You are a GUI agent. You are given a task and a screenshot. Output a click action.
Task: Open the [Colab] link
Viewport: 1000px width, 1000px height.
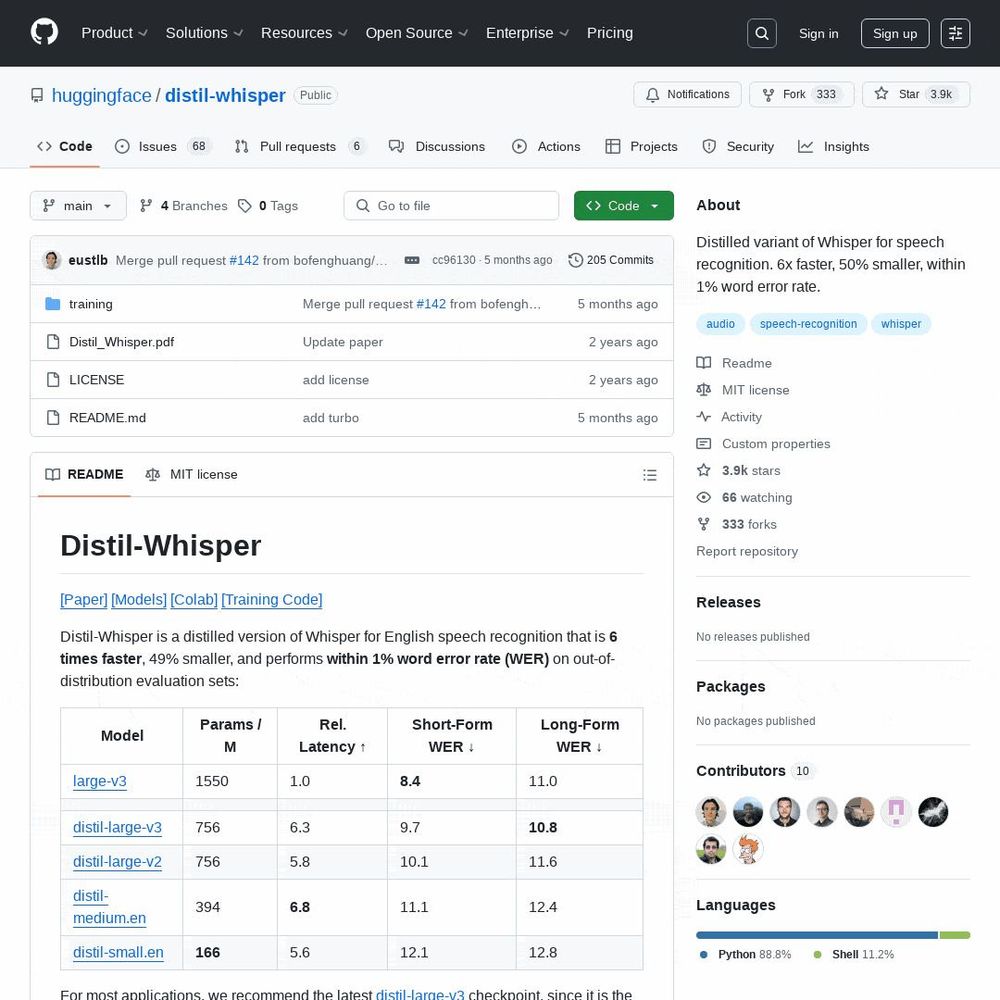[x=194, y=599]
